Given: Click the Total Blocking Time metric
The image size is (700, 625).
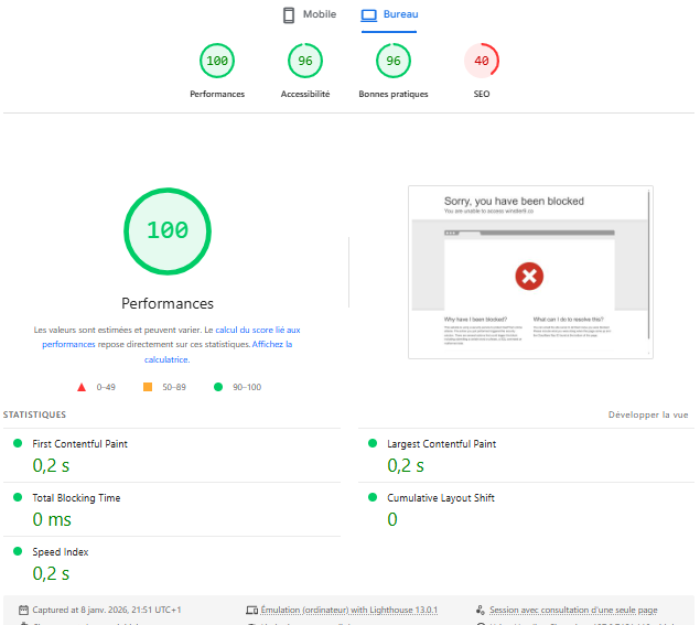Looking at the screenshot, I should click(76, 498).
